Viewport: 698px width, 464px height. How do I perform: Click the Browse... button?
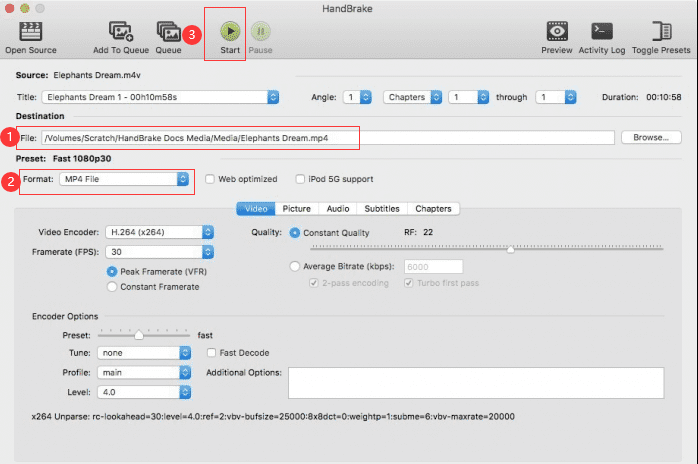pyautogui.click(x=651, y=138)
